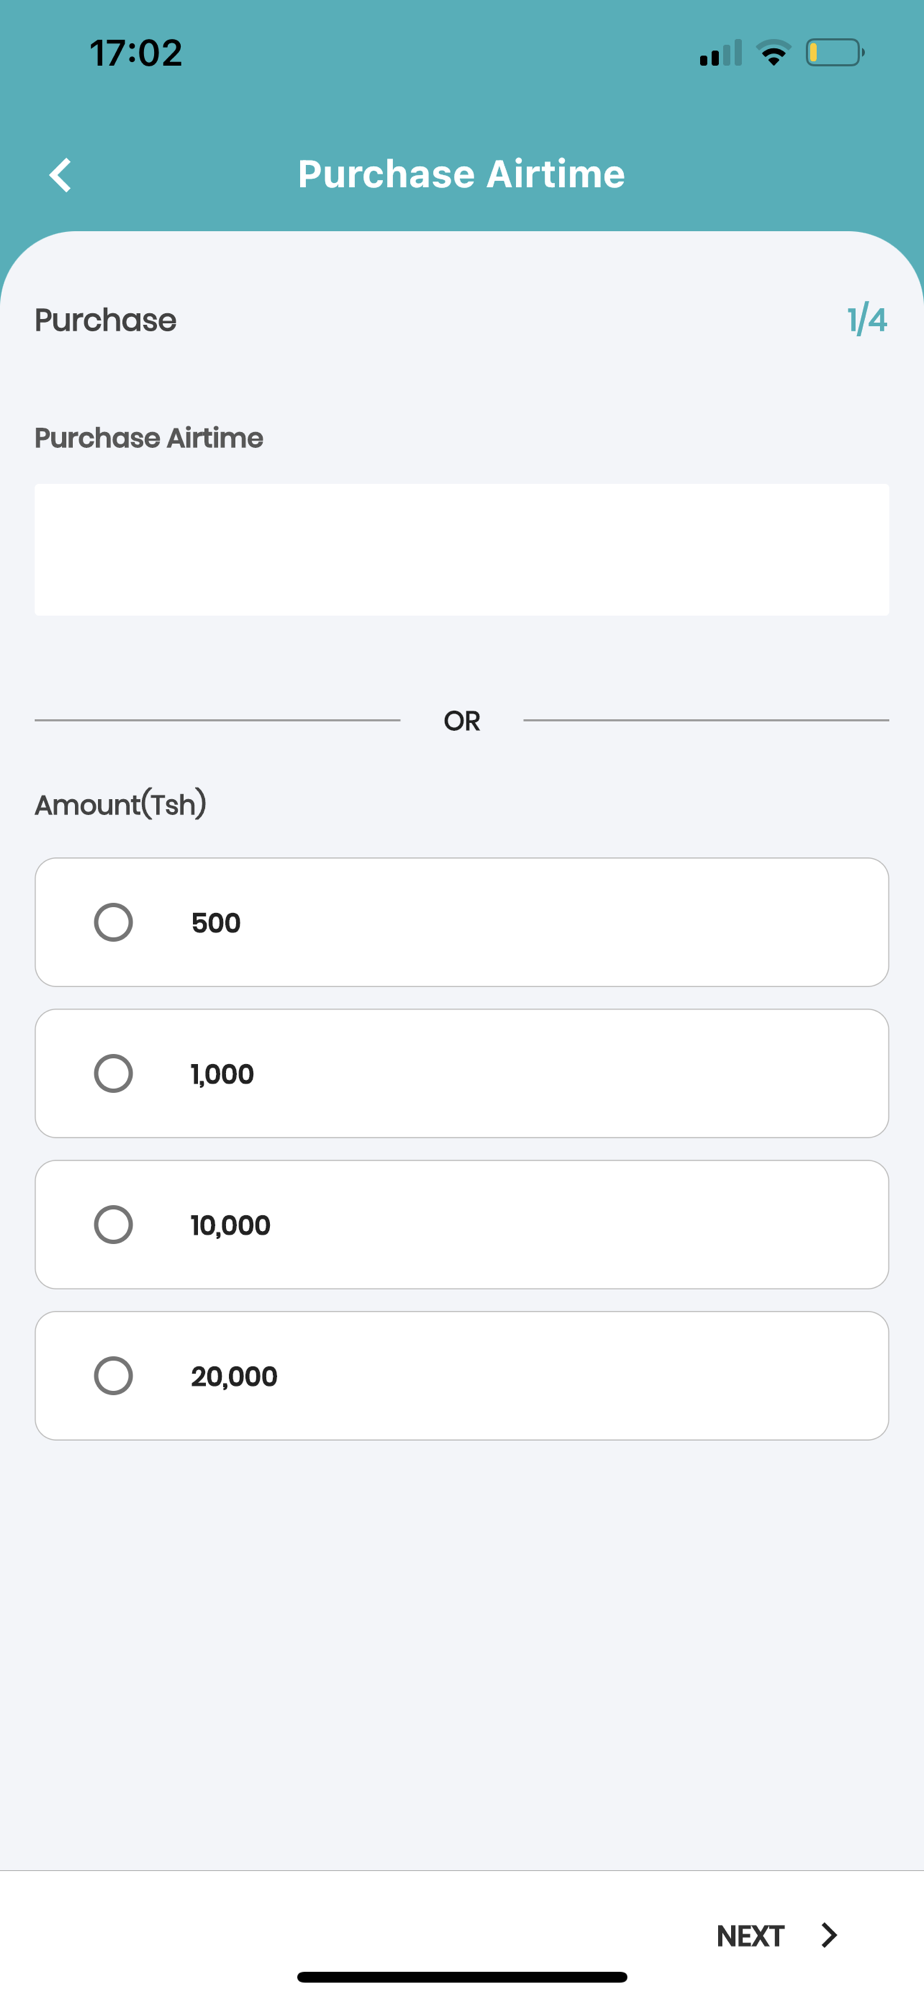Click the cellular signal strength icon
This screenshot has height=2000, width=924.
click(x=720, y=53)
